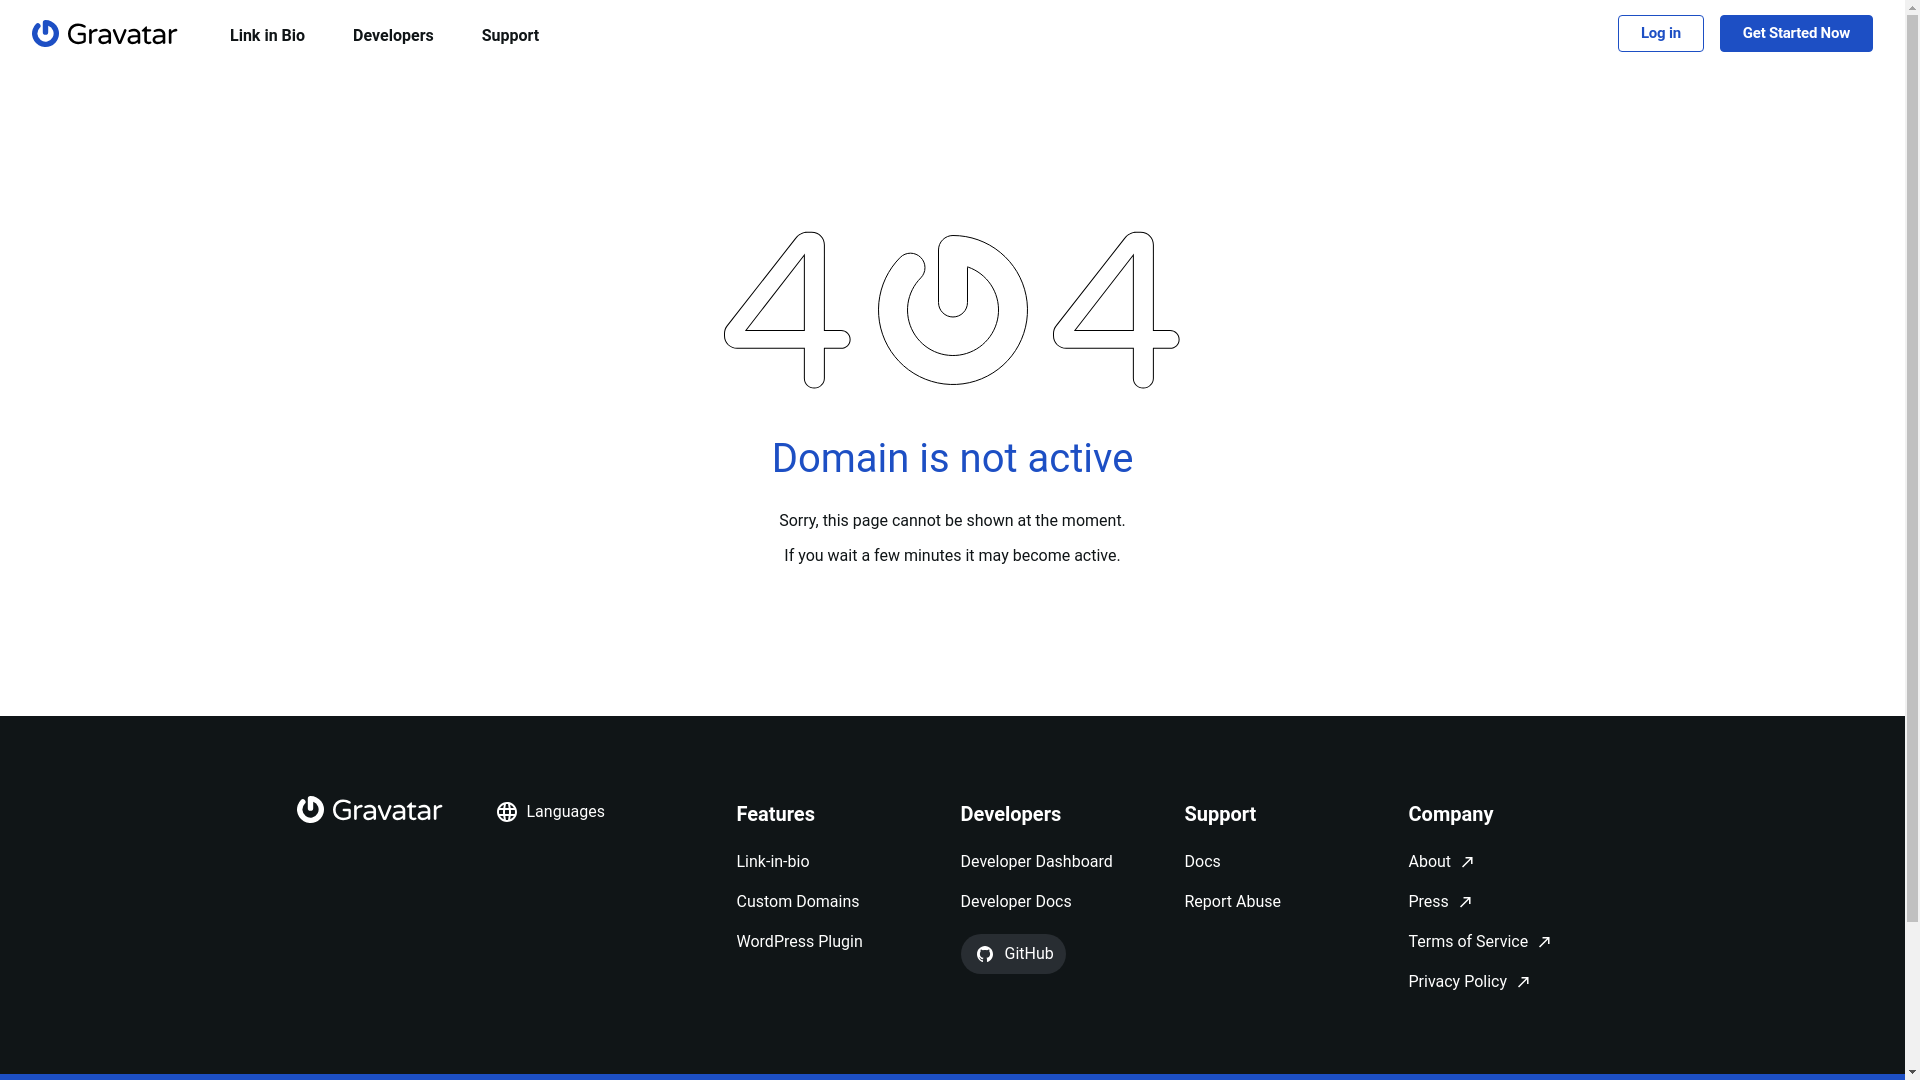Click arrow icon beside Privacy Policy

click(1523, 982)
